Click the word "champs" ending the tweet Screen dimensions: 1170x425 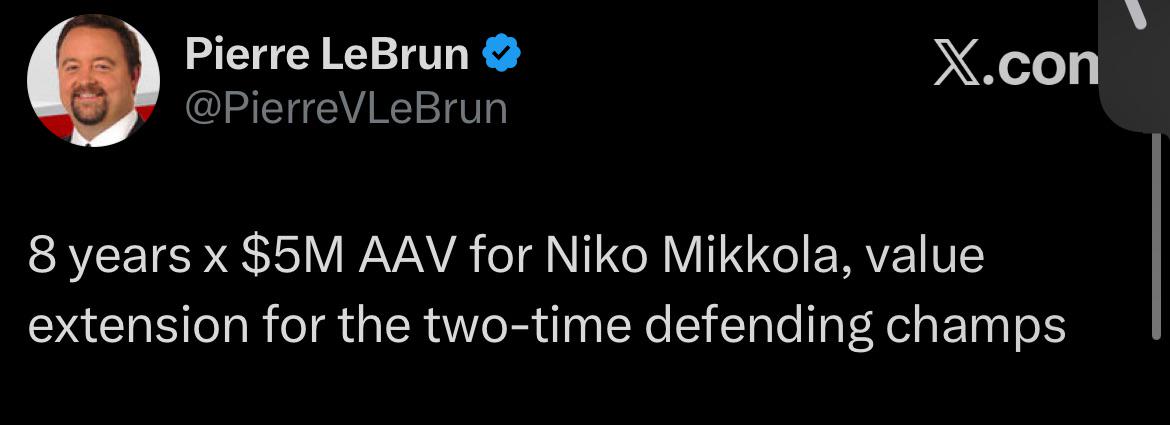tap(966, 326)
